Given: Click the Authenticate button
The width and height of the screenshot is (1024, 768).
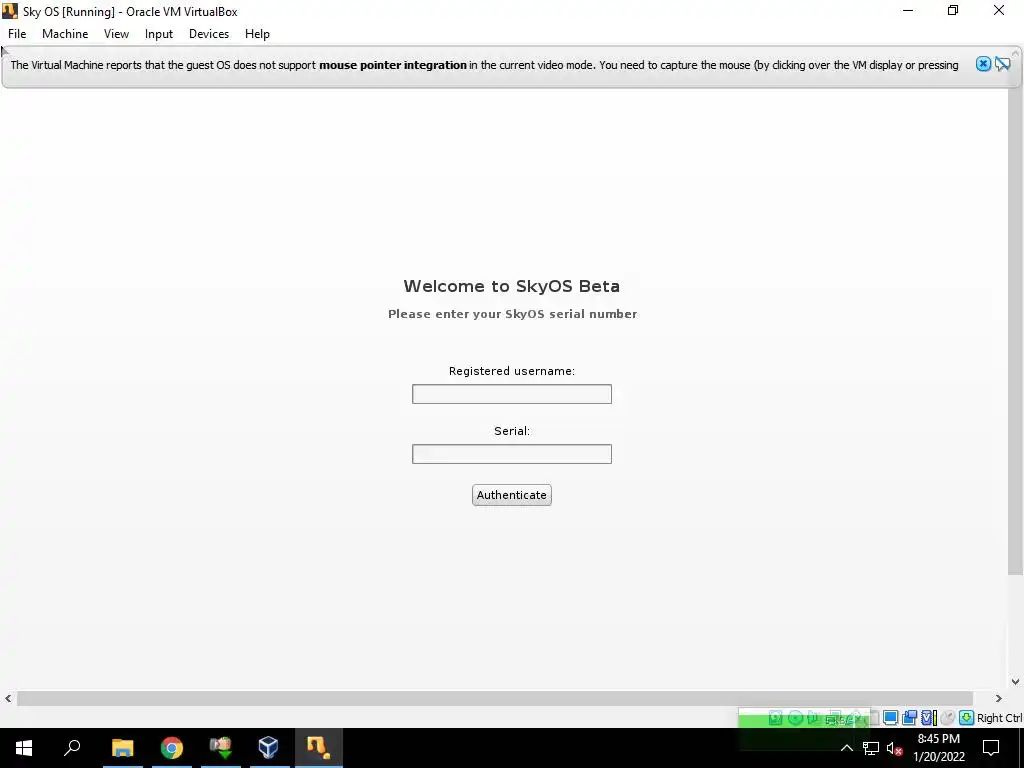Looking at the screenshot, I should [x=511, y=495].
